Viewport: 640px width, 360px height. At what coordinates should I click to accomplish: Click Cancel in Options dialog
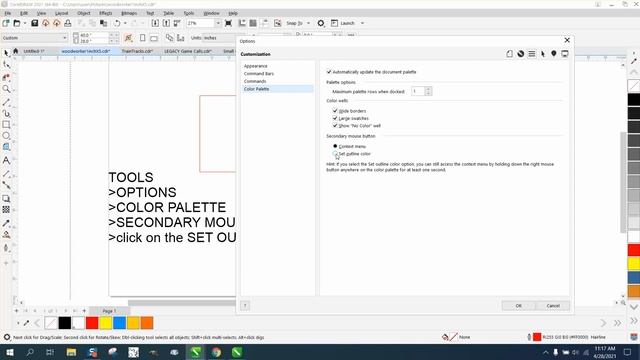point(553,306)
